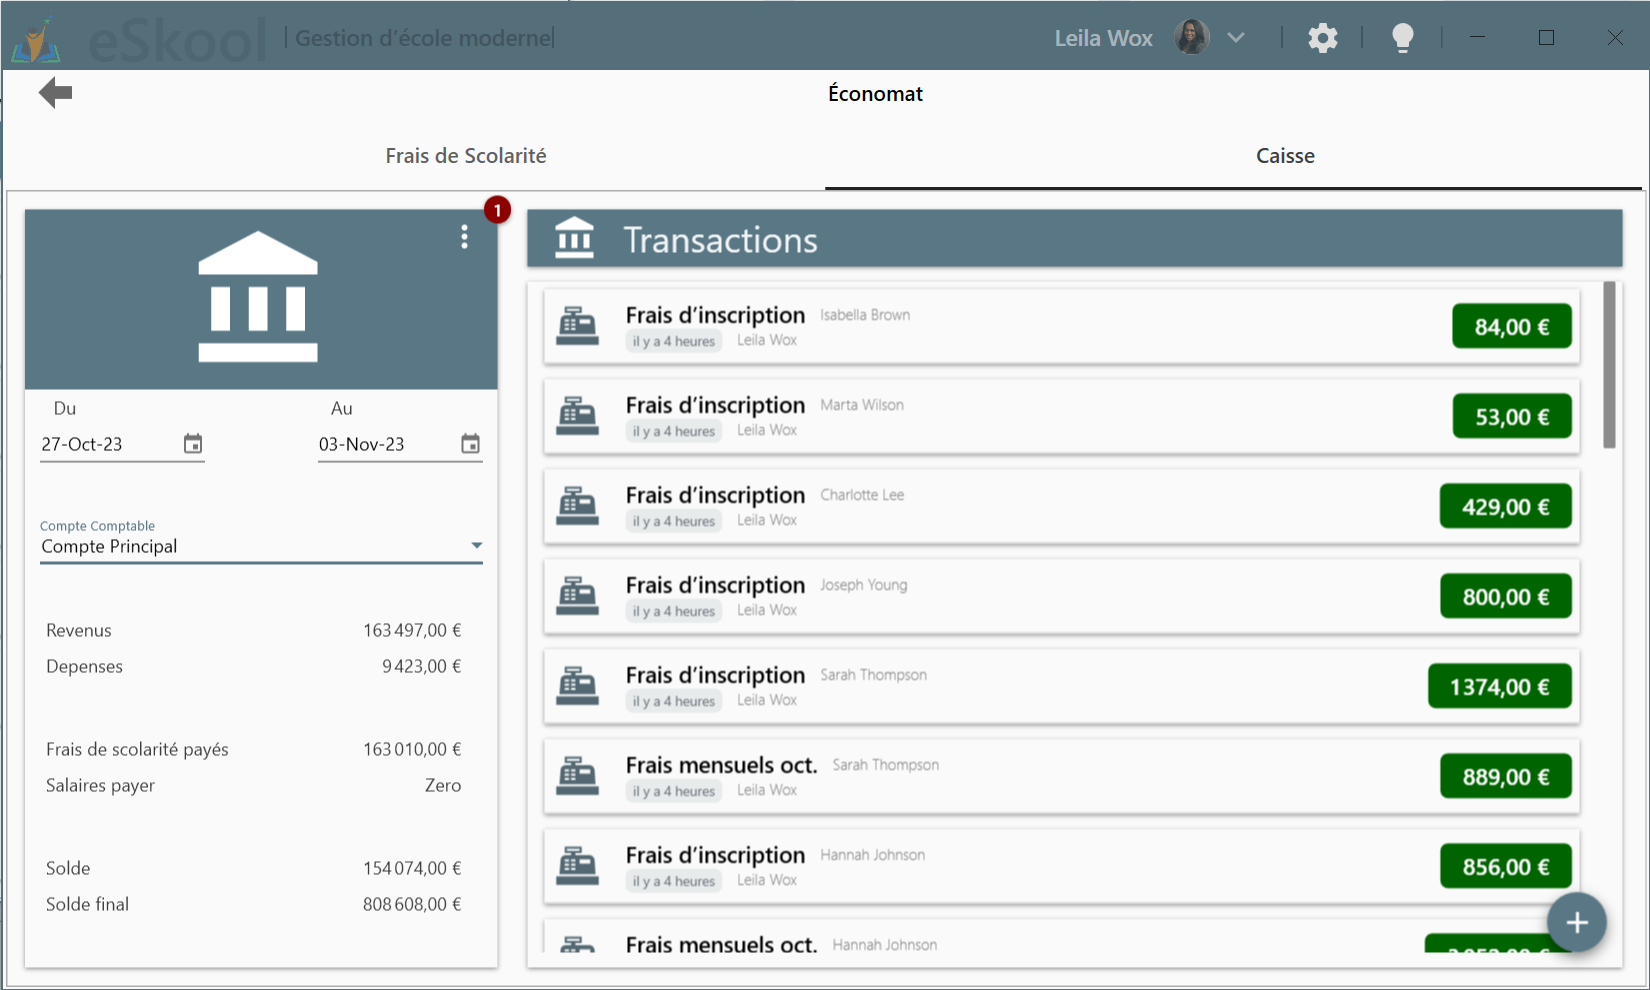Screen dimensions: 1650x990
Task: Click the add transaction plus button
Action: 1576,922
